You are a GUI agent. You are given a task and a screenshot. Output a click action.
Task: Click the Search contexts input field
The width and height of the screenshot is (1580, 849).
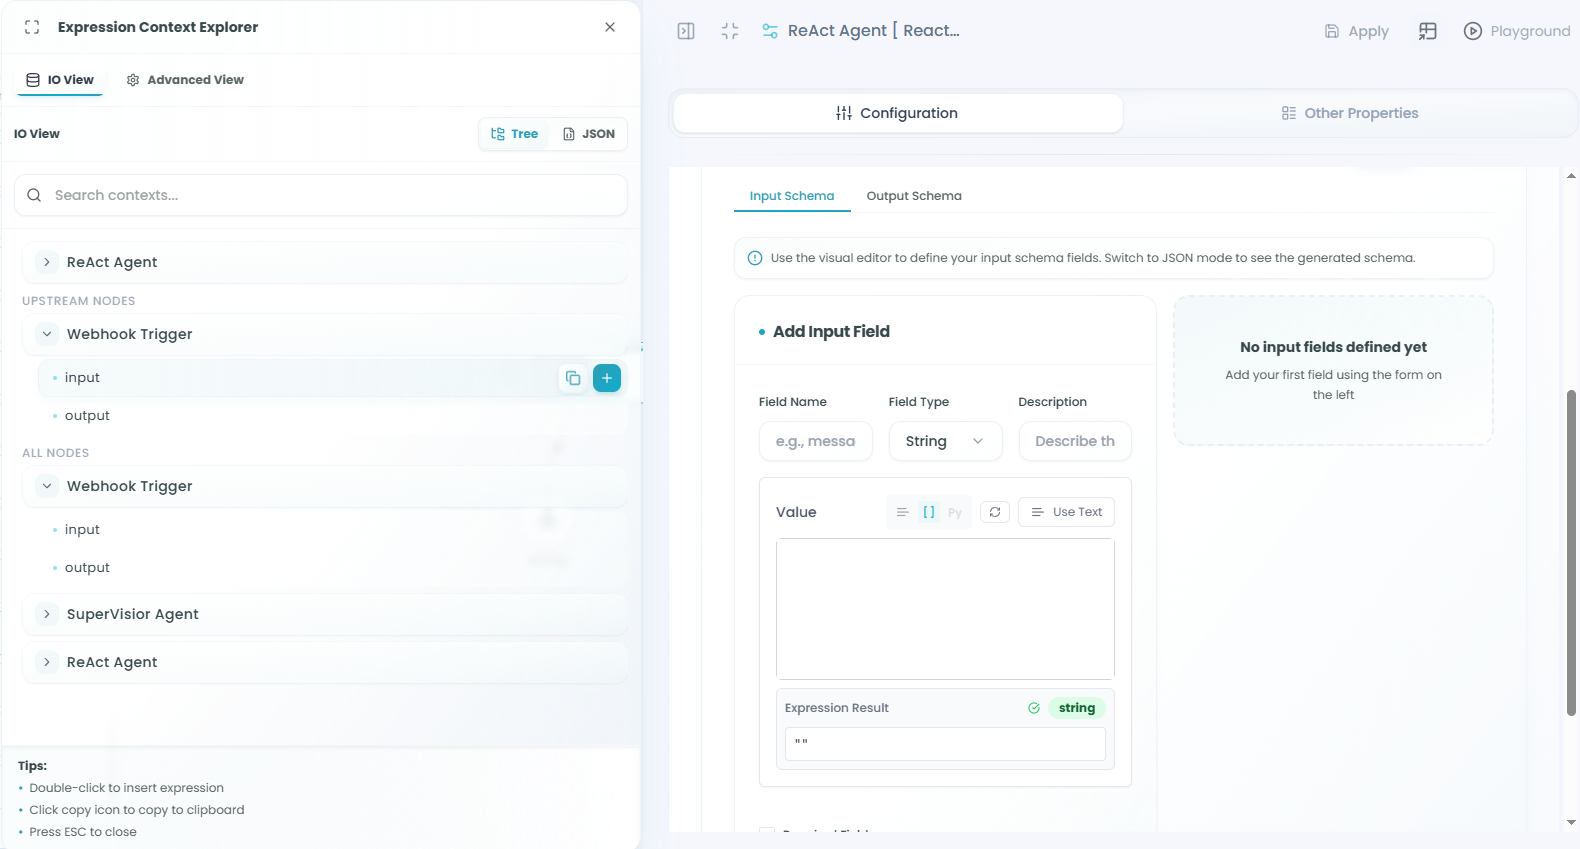(321, 195)
